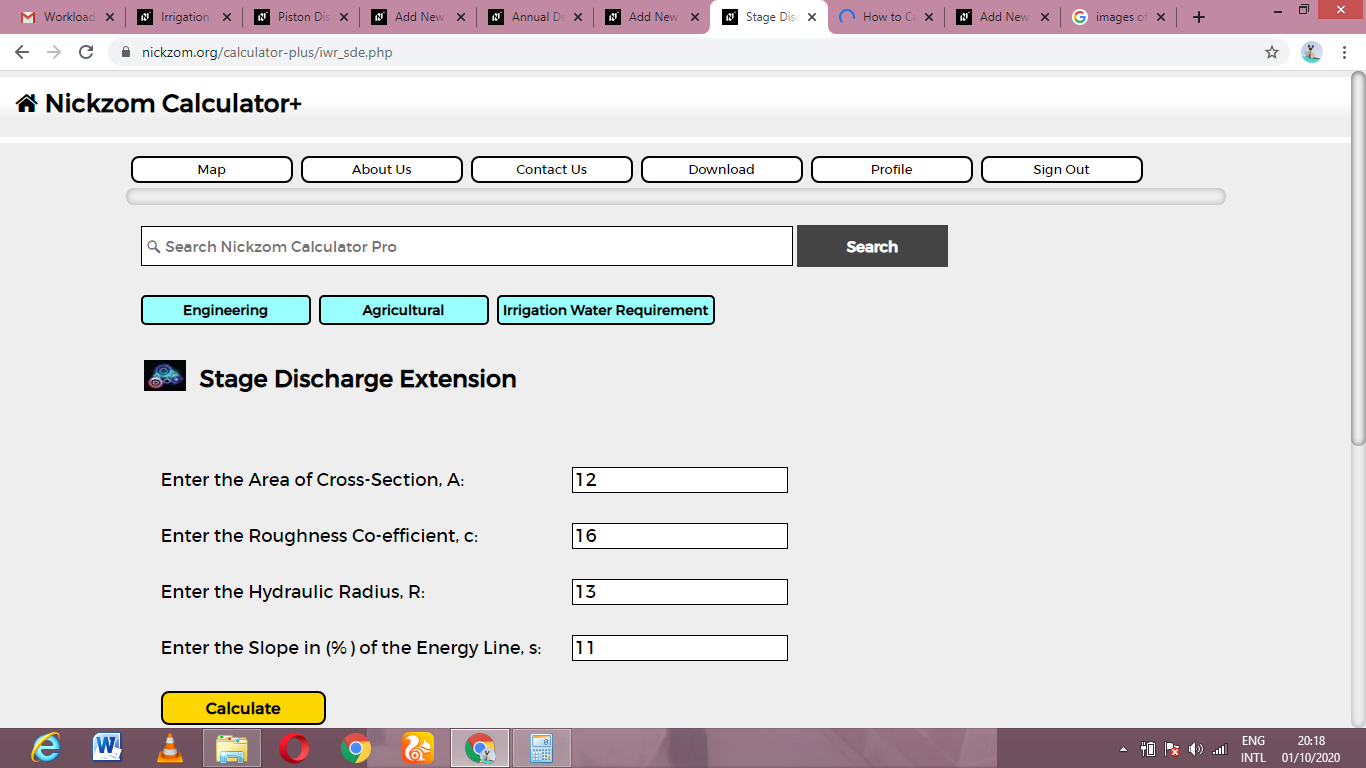Click the browser address bar URL

(x=267, y=52)
